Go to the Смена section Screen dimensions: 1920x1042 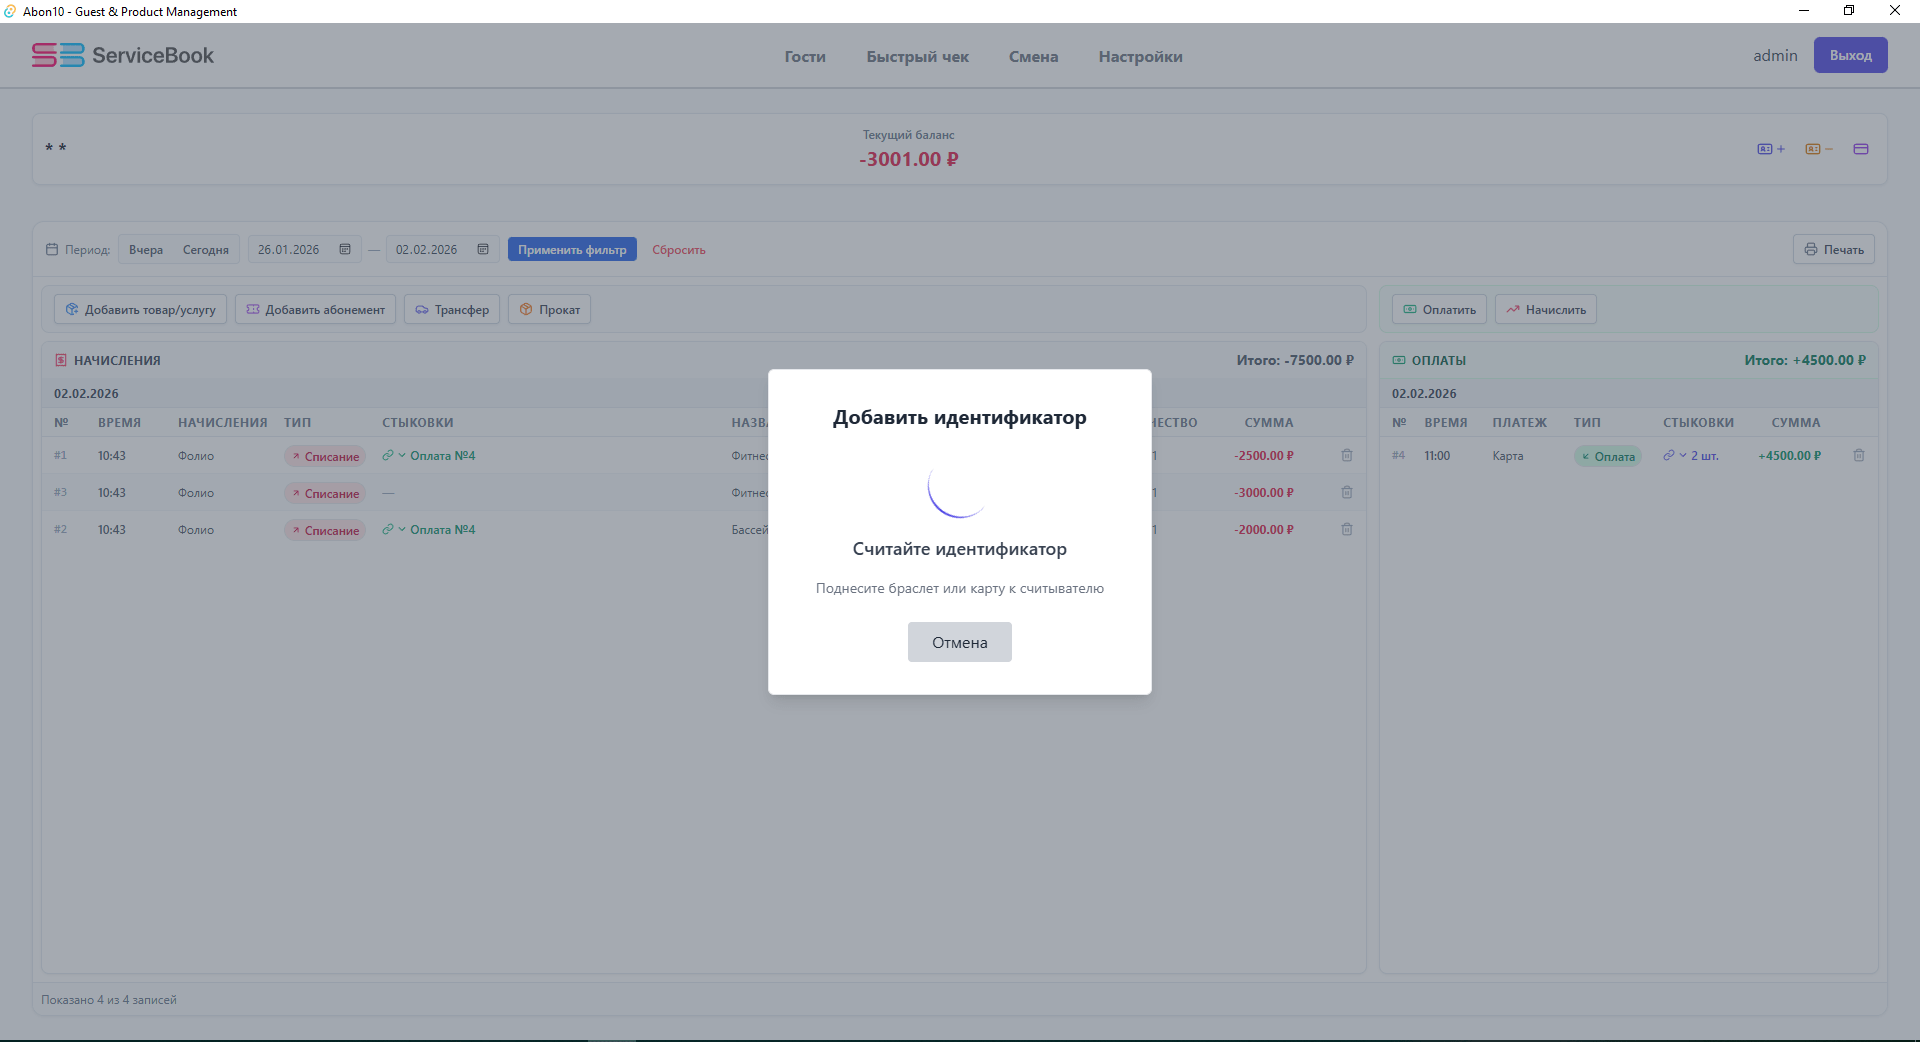(1033, 57)
